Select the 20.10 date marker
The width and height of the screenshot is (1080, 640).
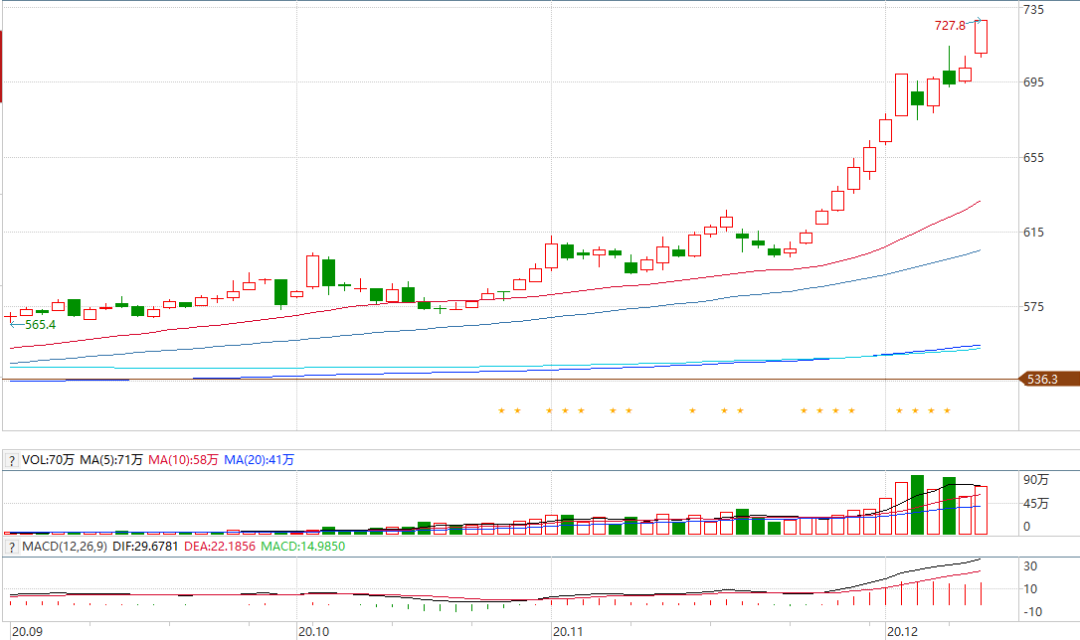click(x=313, y=632)
